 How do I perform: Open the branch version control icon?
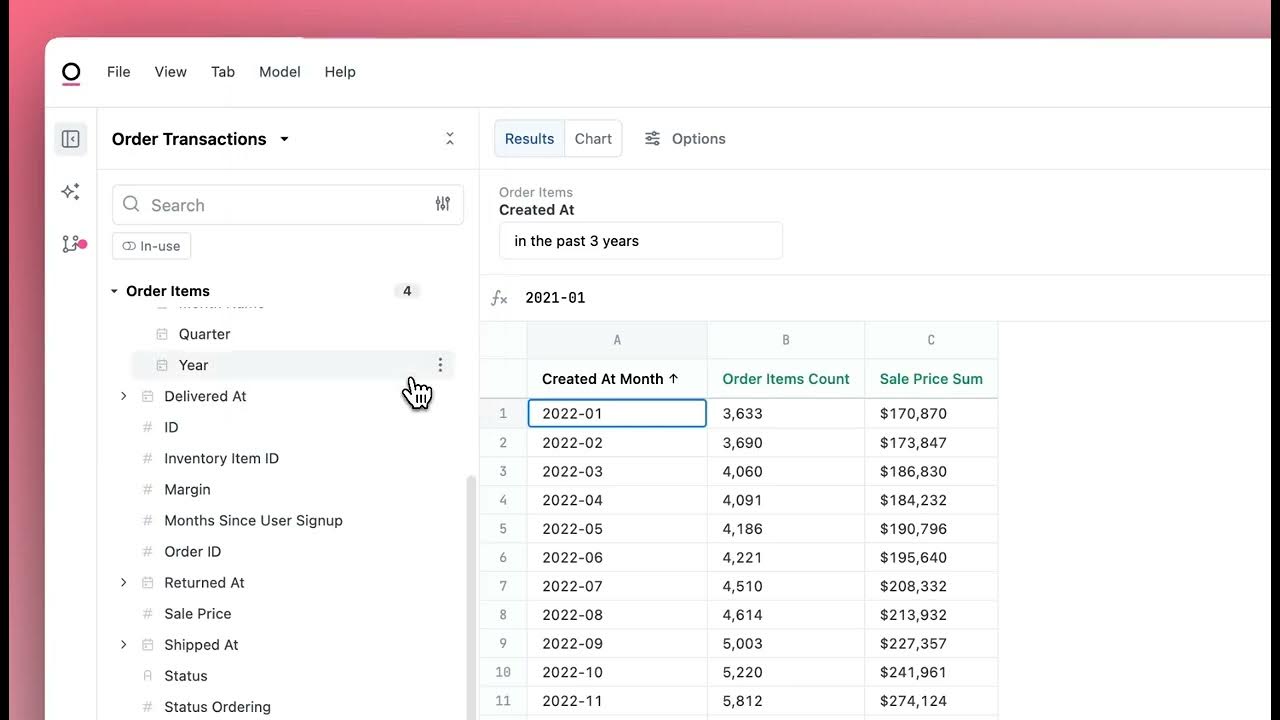(x=71, y=243)
